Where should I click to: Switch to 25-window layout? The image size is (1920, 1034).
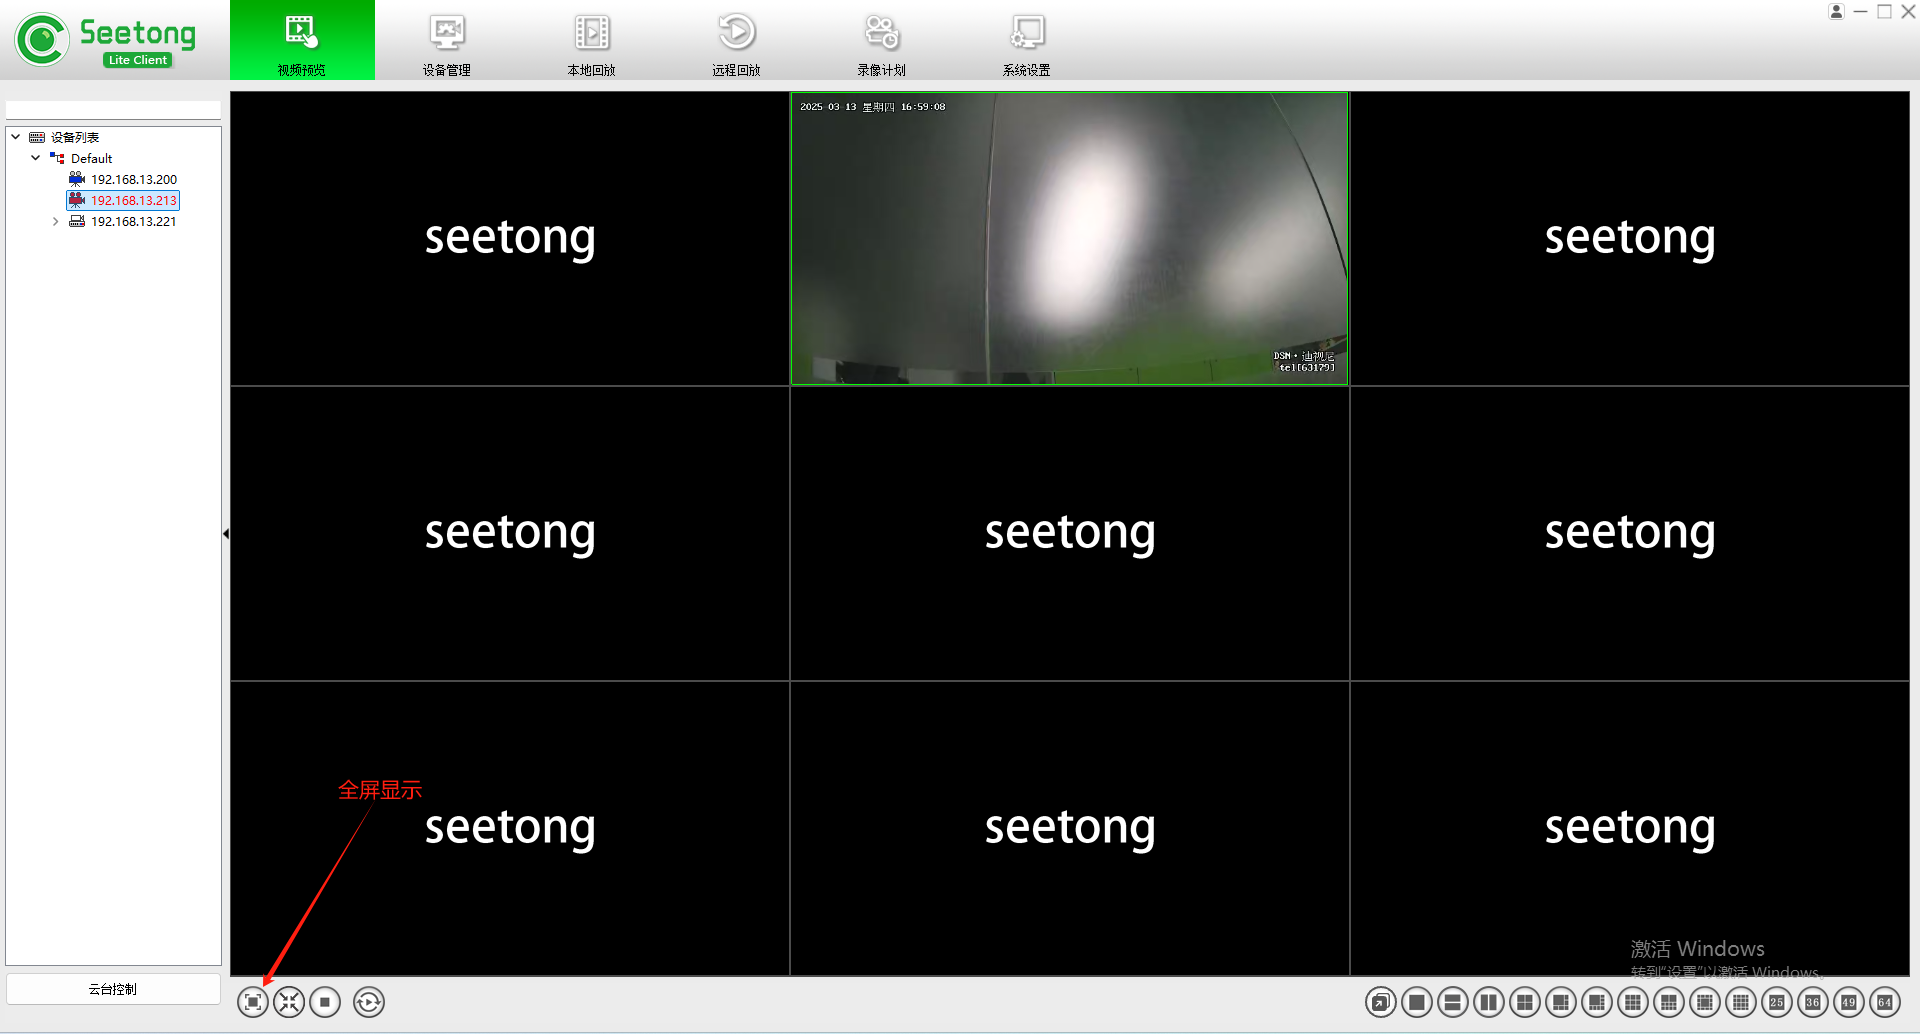(x=1777, y=1002)
